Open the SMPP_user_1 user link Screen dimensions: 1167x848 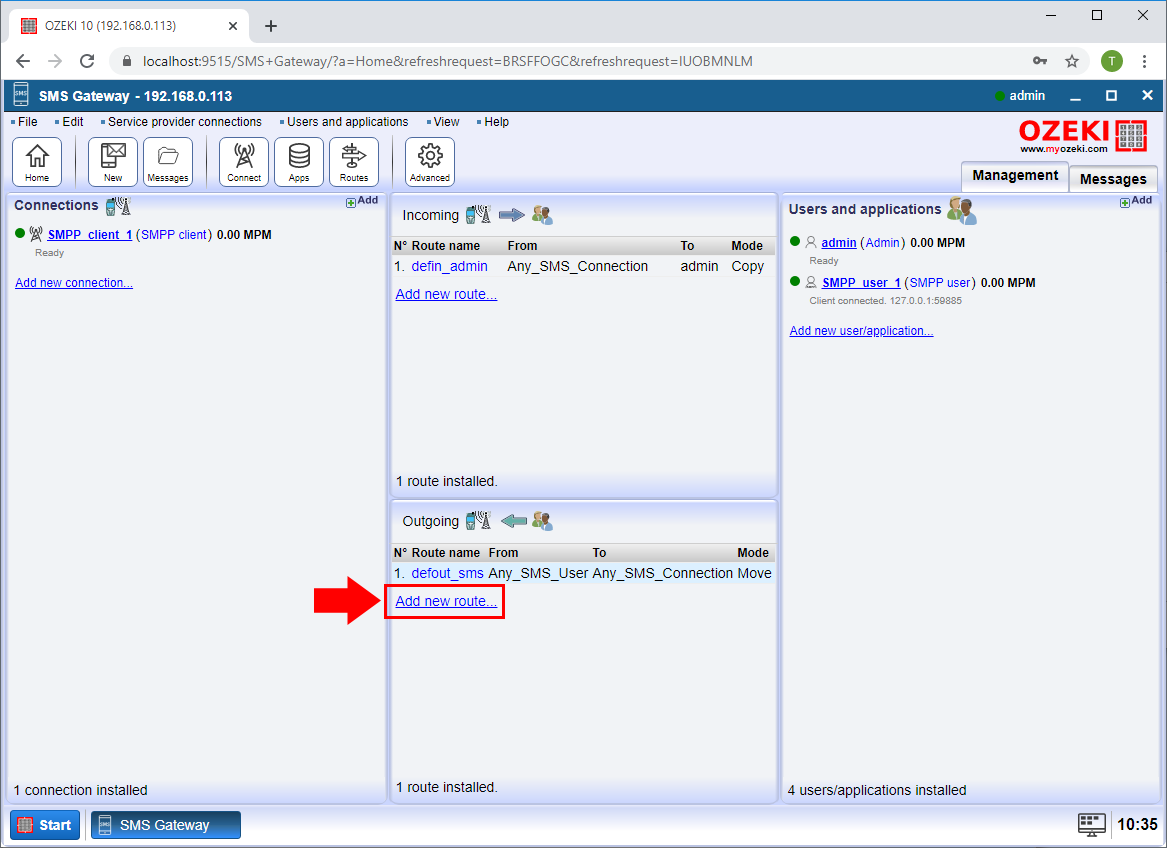click(x=861, y=283)
